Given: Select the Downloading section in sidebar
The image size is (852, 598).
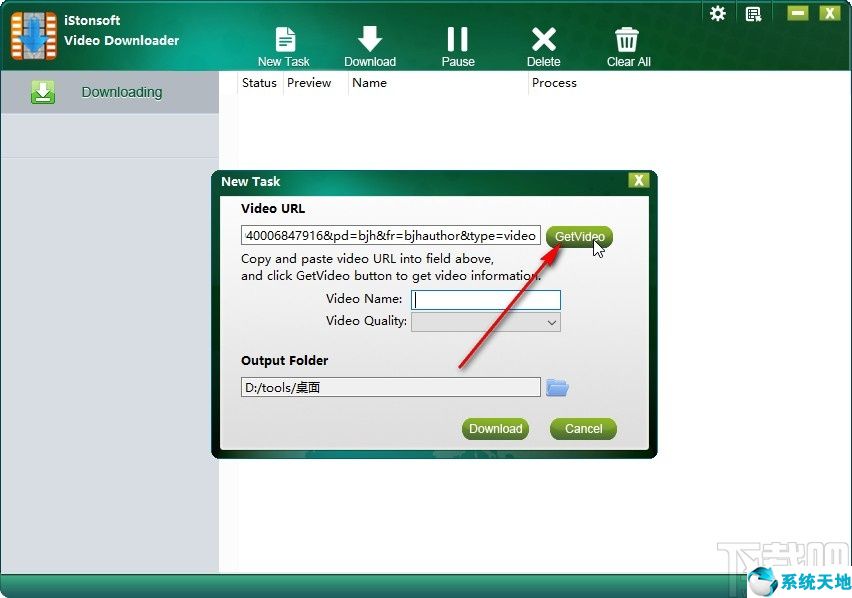Looking at the screenshot, I should tap(121, 91).
